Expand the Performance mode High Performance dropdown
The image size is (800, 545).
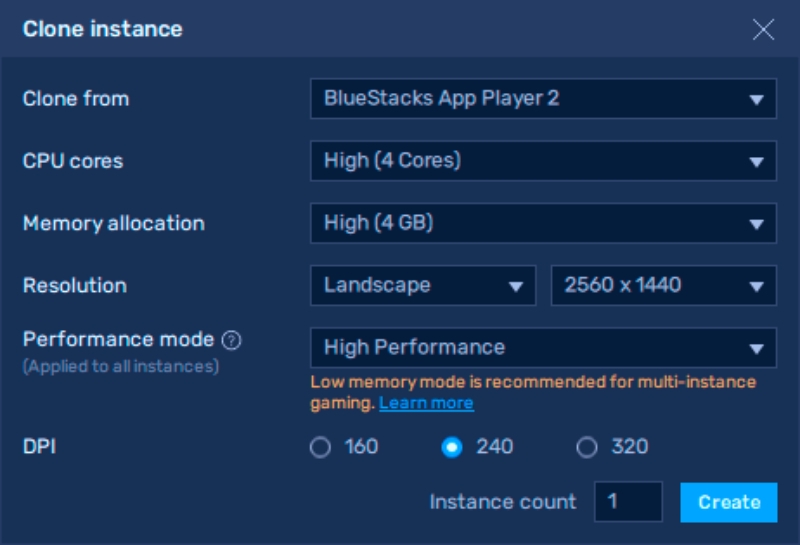point(543,348)
